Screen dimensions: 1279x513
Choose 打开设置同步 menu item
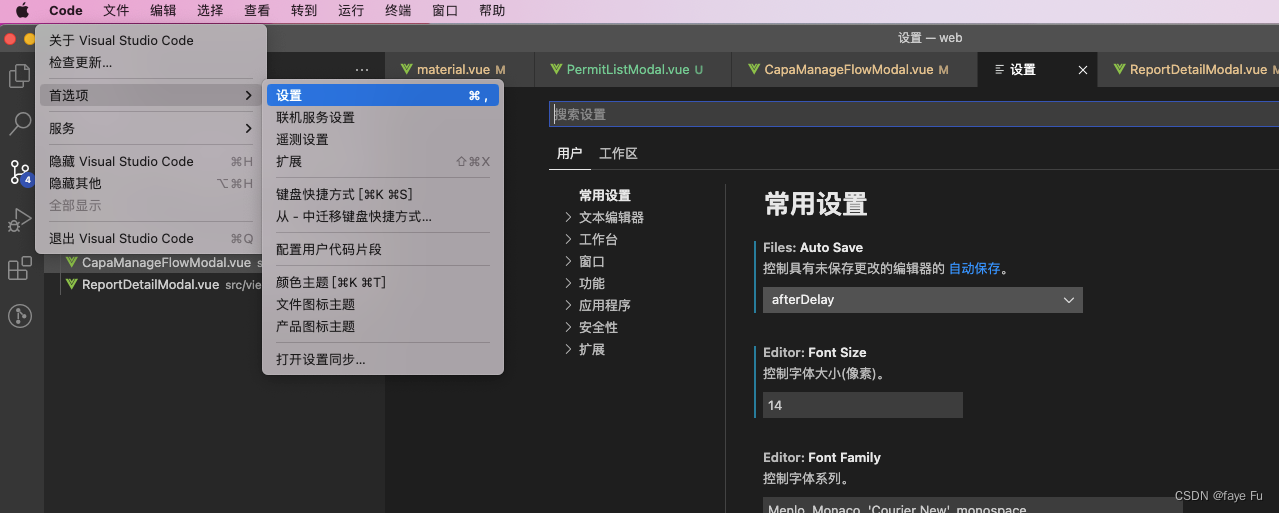pos(383,359)
